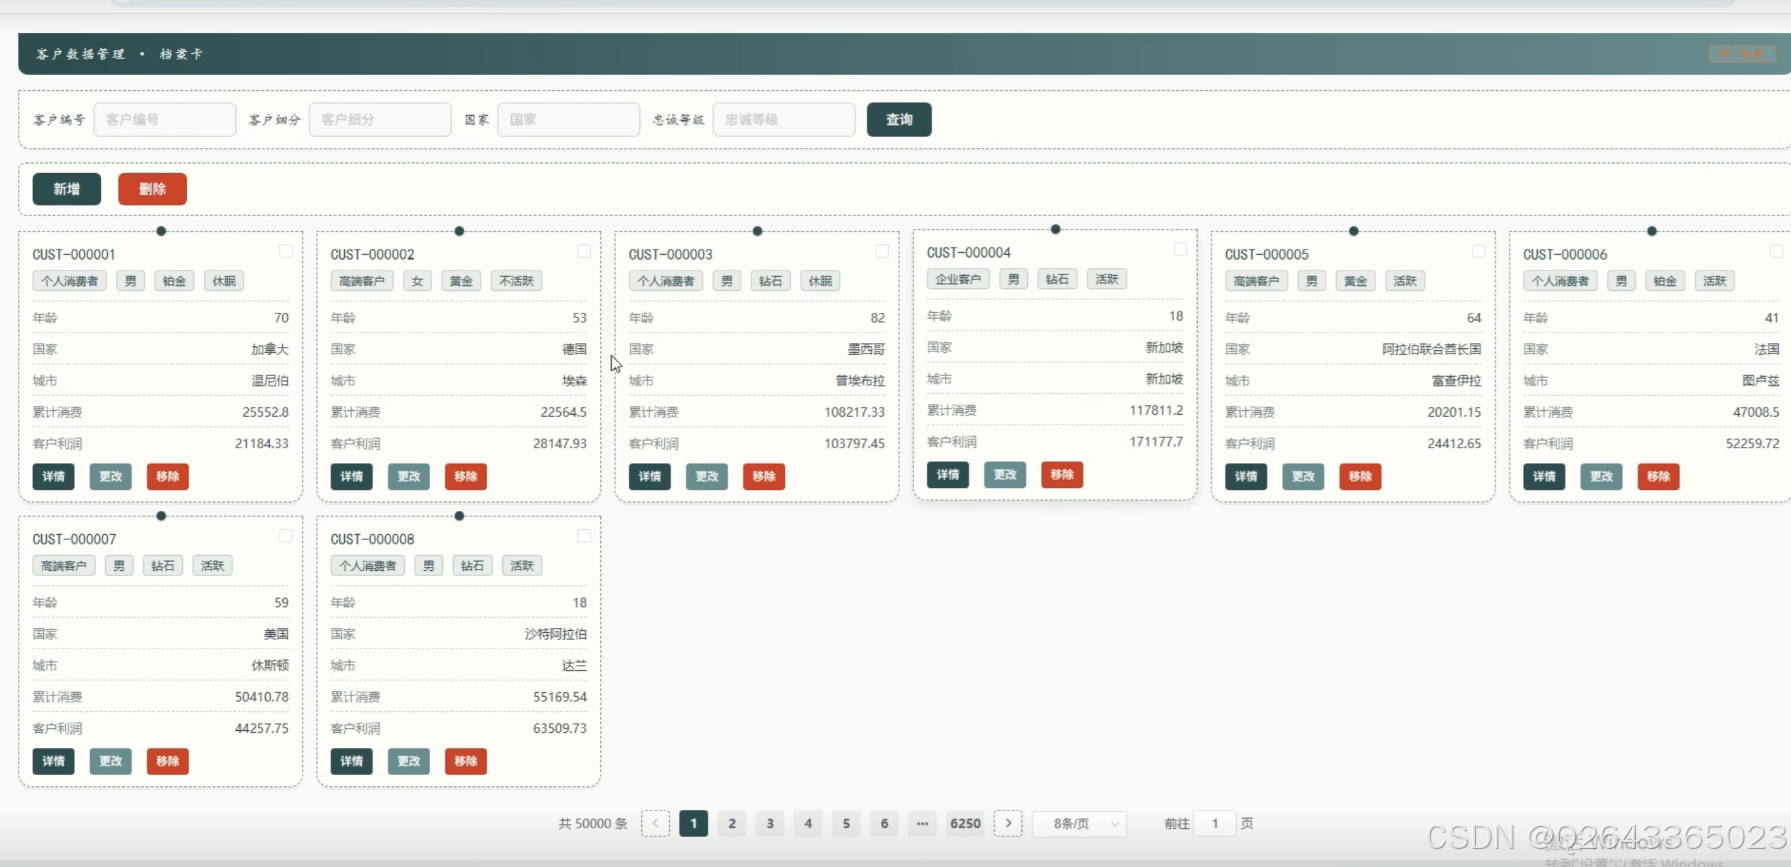Mark the checkbox on card CUST-000005
1791x867 pixels.
(x=1478, y=251)
